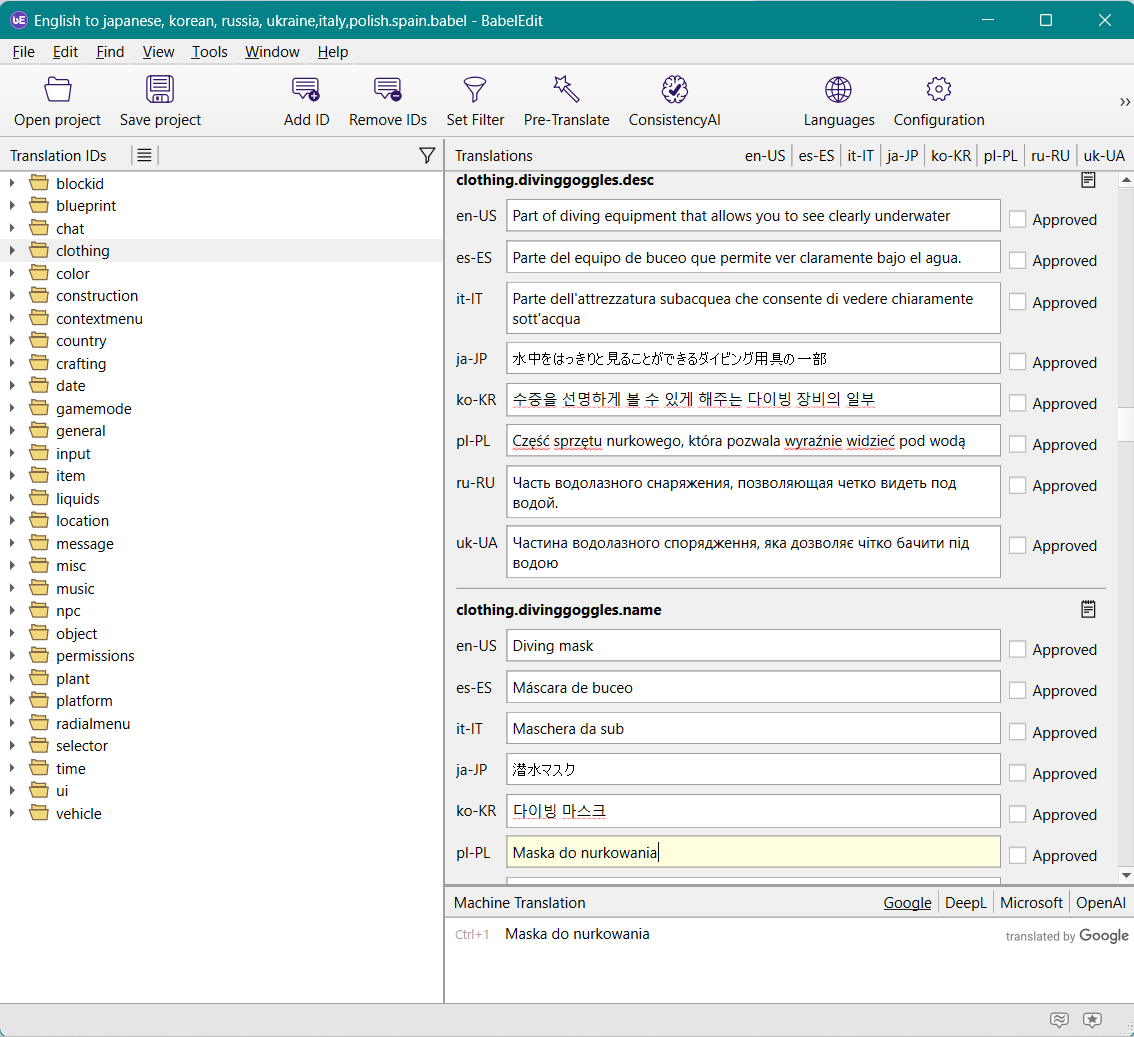Expand the vehicle folder node
1134x1037 pixels.
click(x=12, y=814)
